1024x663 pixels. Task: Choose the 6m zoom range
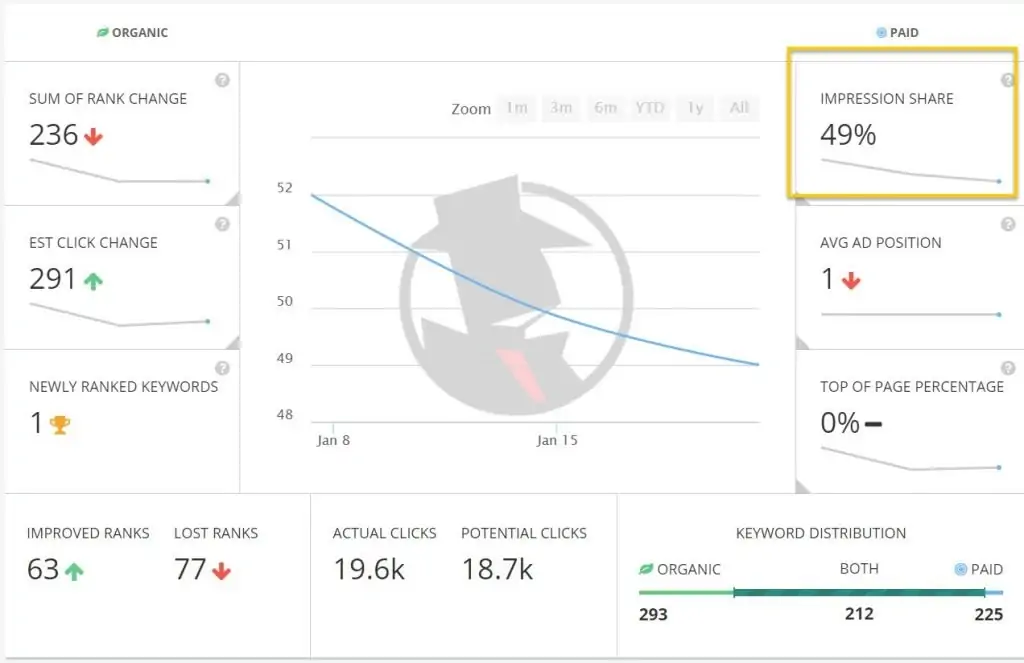click(x=605, y=108)
